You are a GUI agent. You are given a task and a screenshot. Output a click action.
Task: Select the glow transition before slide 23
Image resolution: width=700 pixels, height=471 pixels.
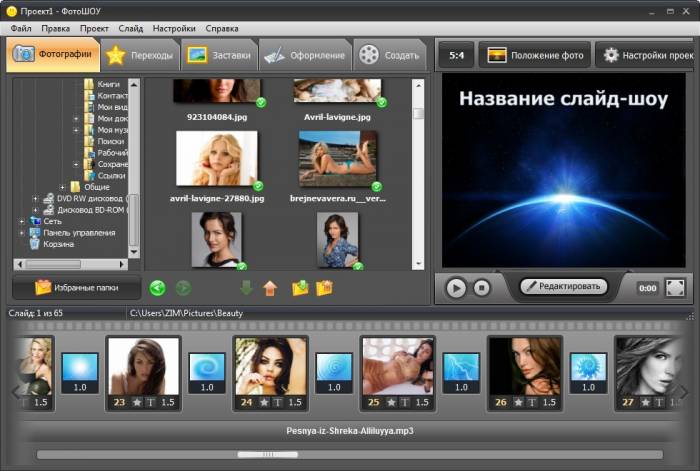coord(80,372)
